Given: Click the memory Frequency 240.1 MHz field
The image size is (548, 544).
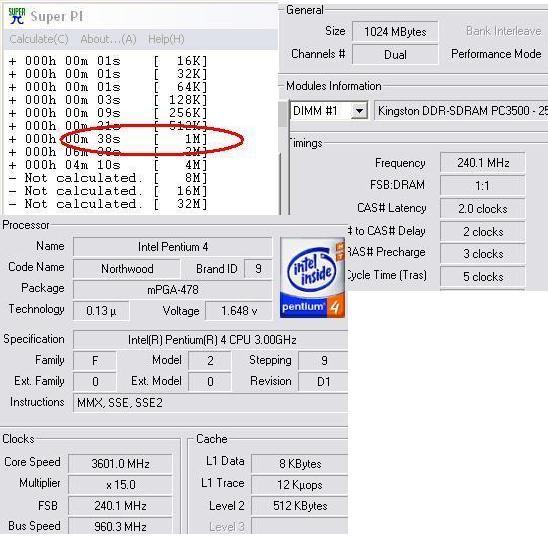Looking at the screenshot, I should 483,163.
